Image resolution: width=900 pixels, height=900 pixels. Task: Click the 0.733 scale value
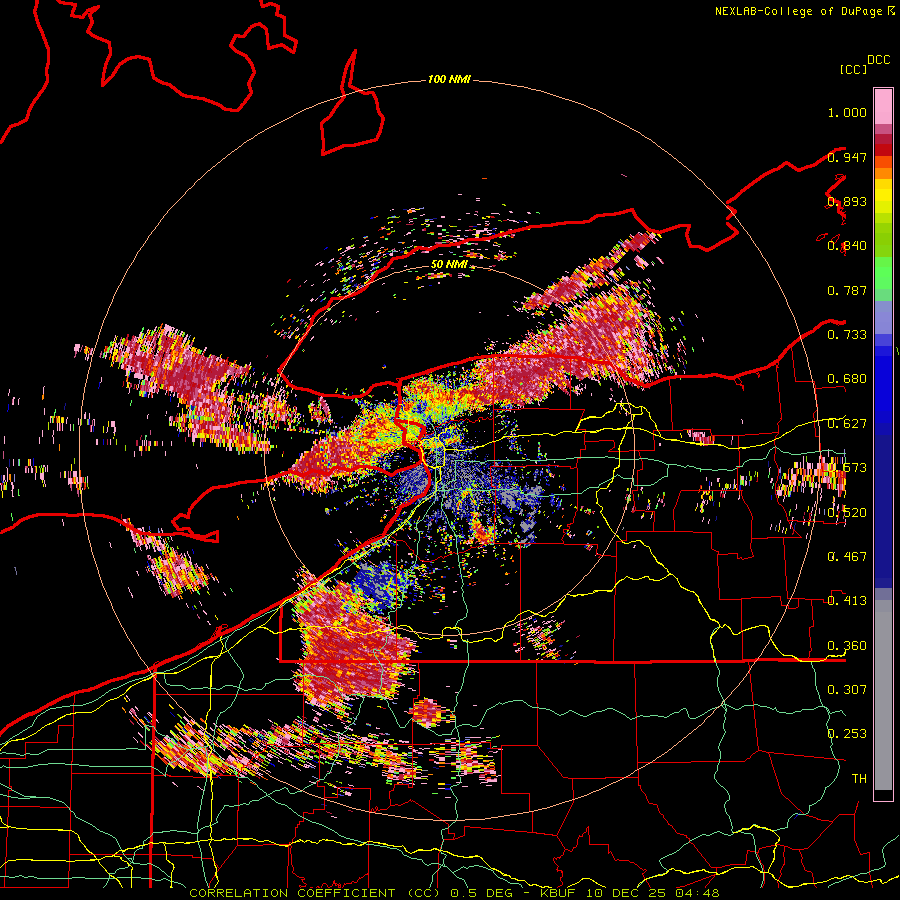(x=847, y=335)
